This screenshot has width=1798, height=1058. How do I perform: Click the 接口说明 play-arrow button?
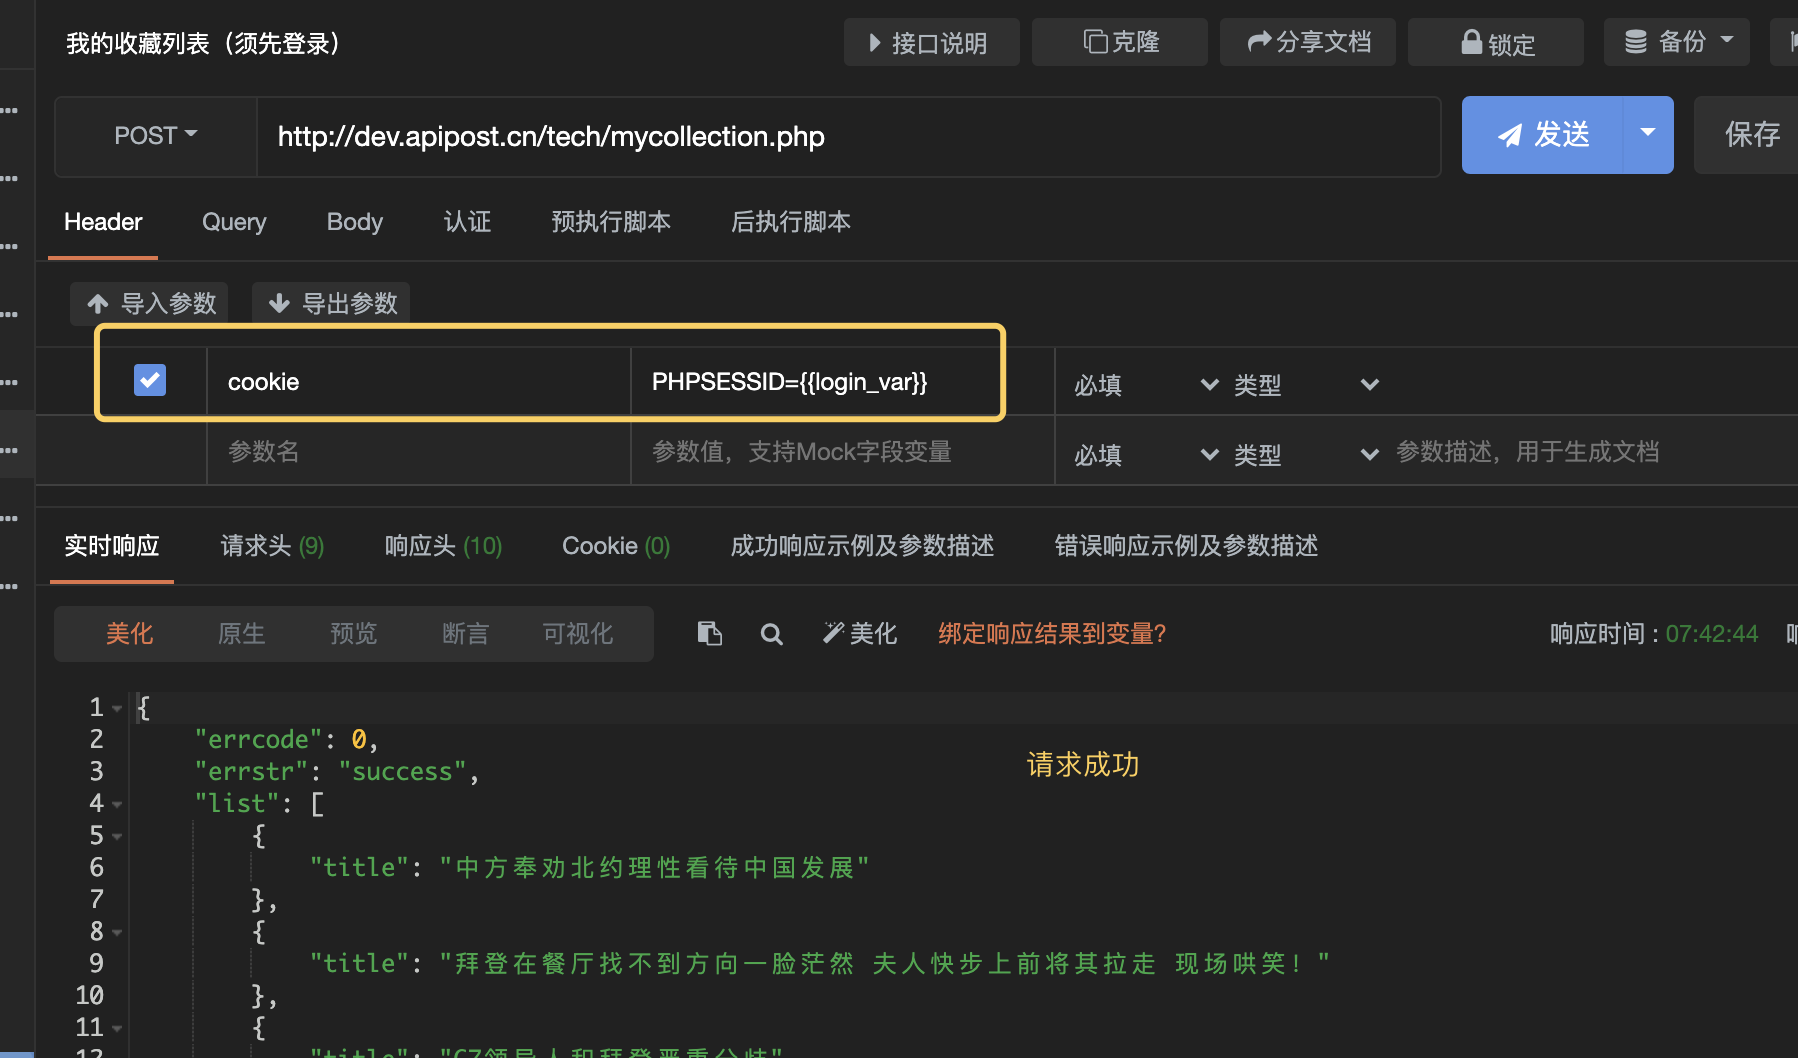pyautogui.click(x=931, y=42)
